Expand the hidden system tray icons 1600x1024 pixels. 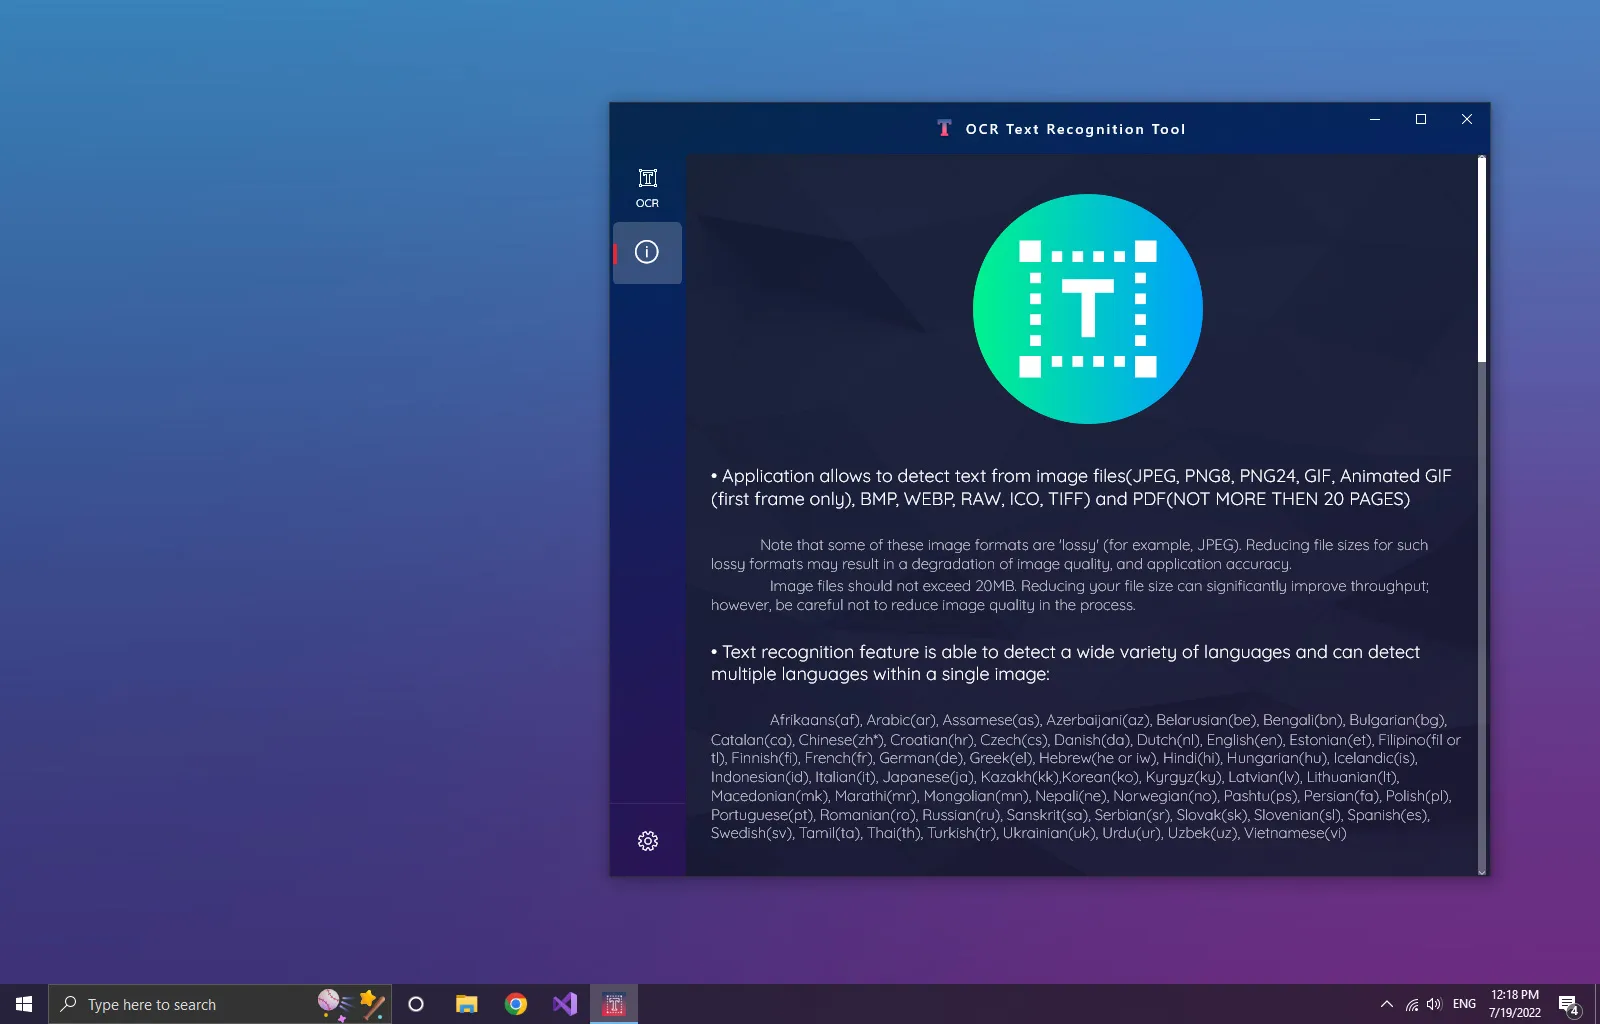[x=1386, y=1004]
